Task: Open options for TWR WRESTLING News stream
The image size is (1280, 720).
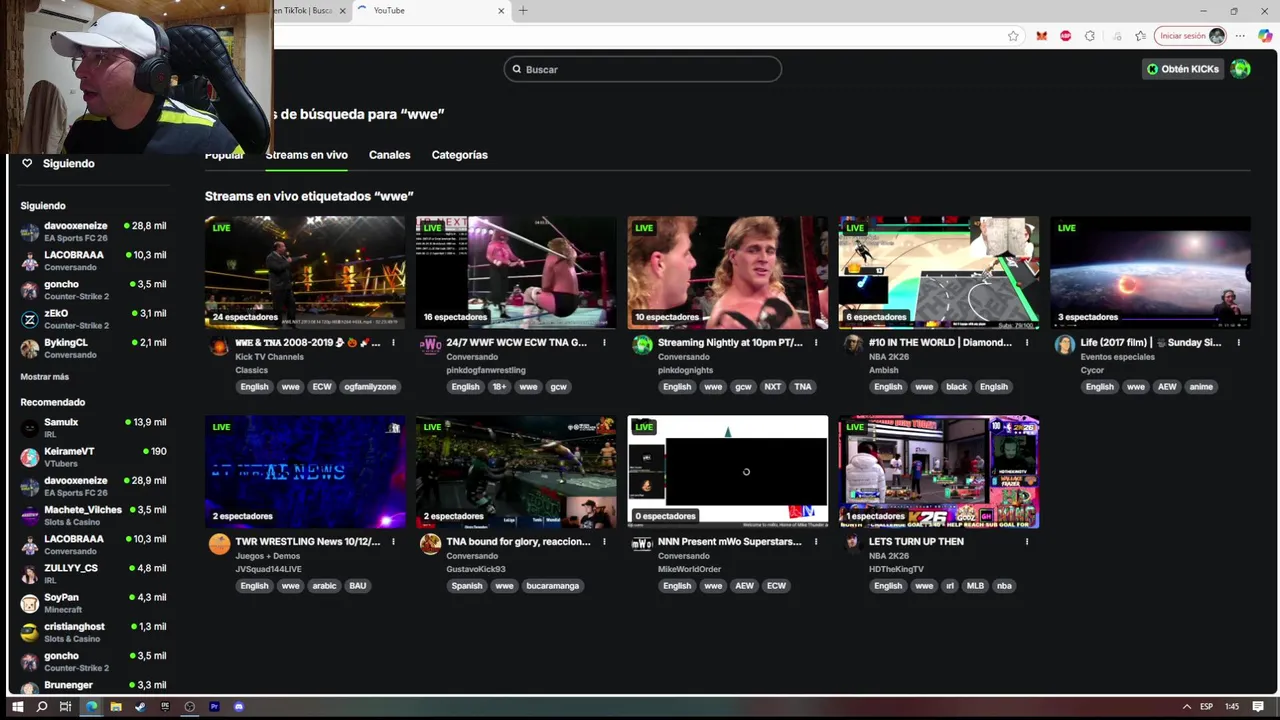Action: tap(393, 542)
